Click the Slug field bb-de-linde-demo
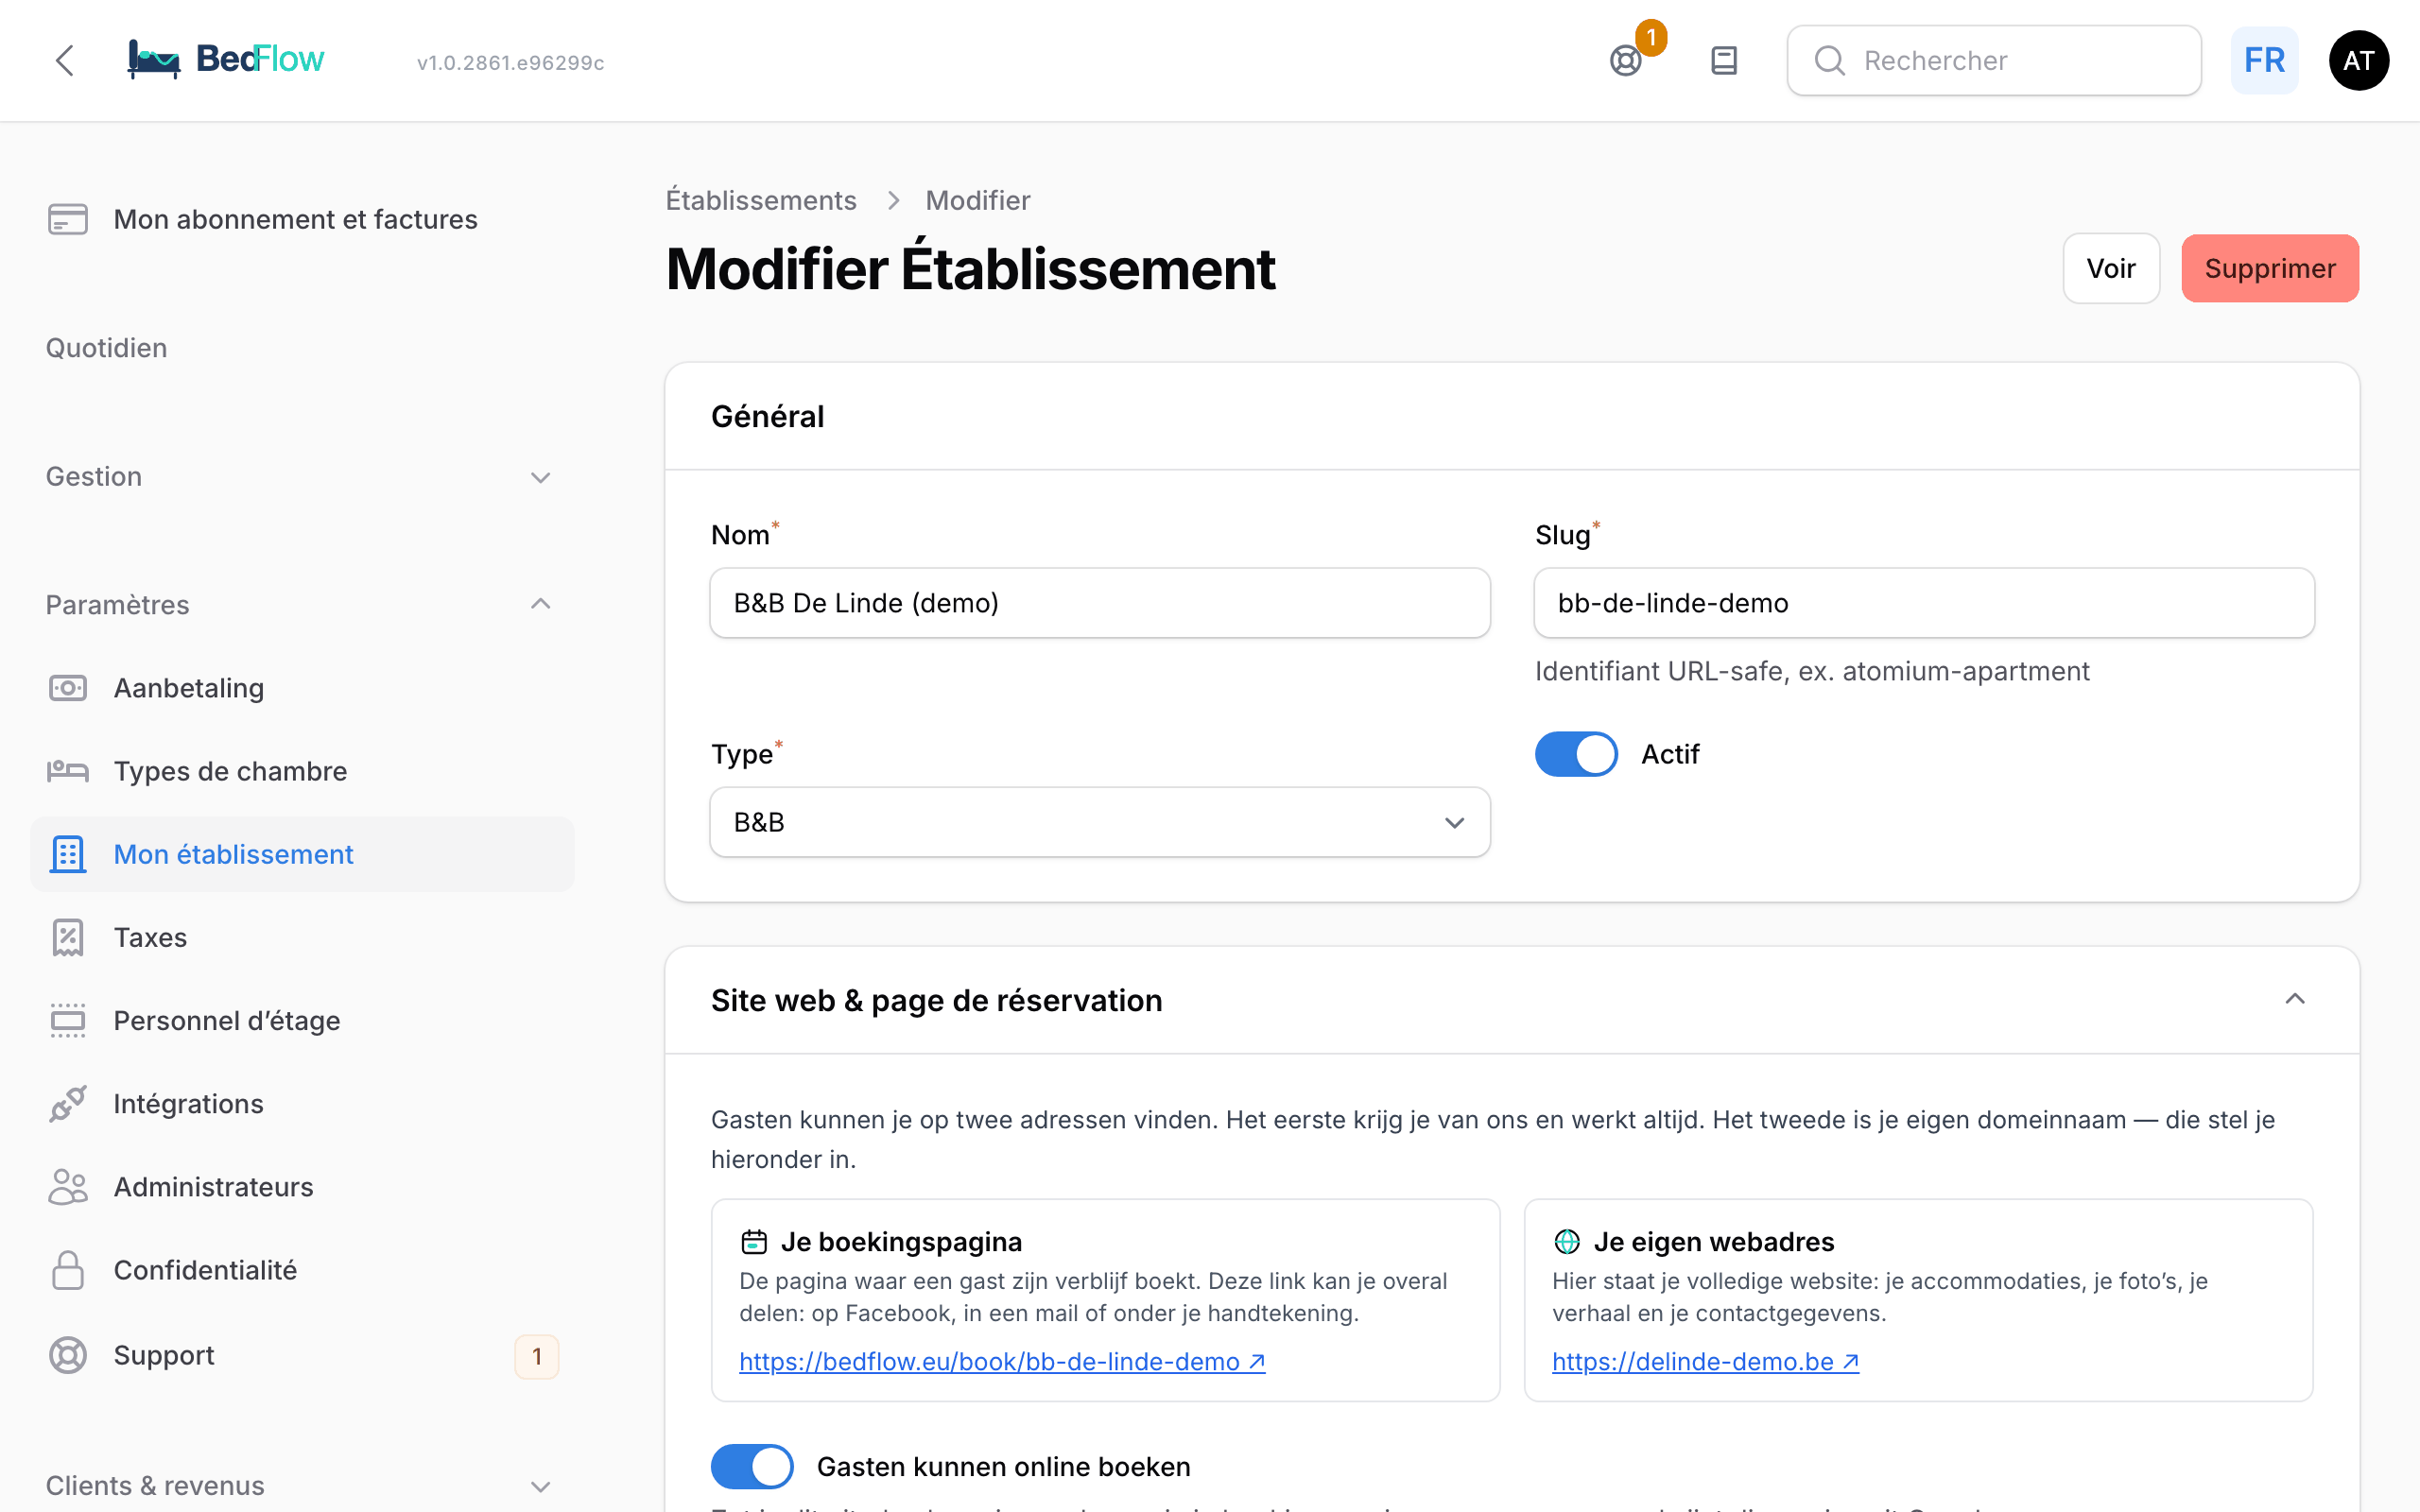The image size is (2420, 1512). [1924, 603]
